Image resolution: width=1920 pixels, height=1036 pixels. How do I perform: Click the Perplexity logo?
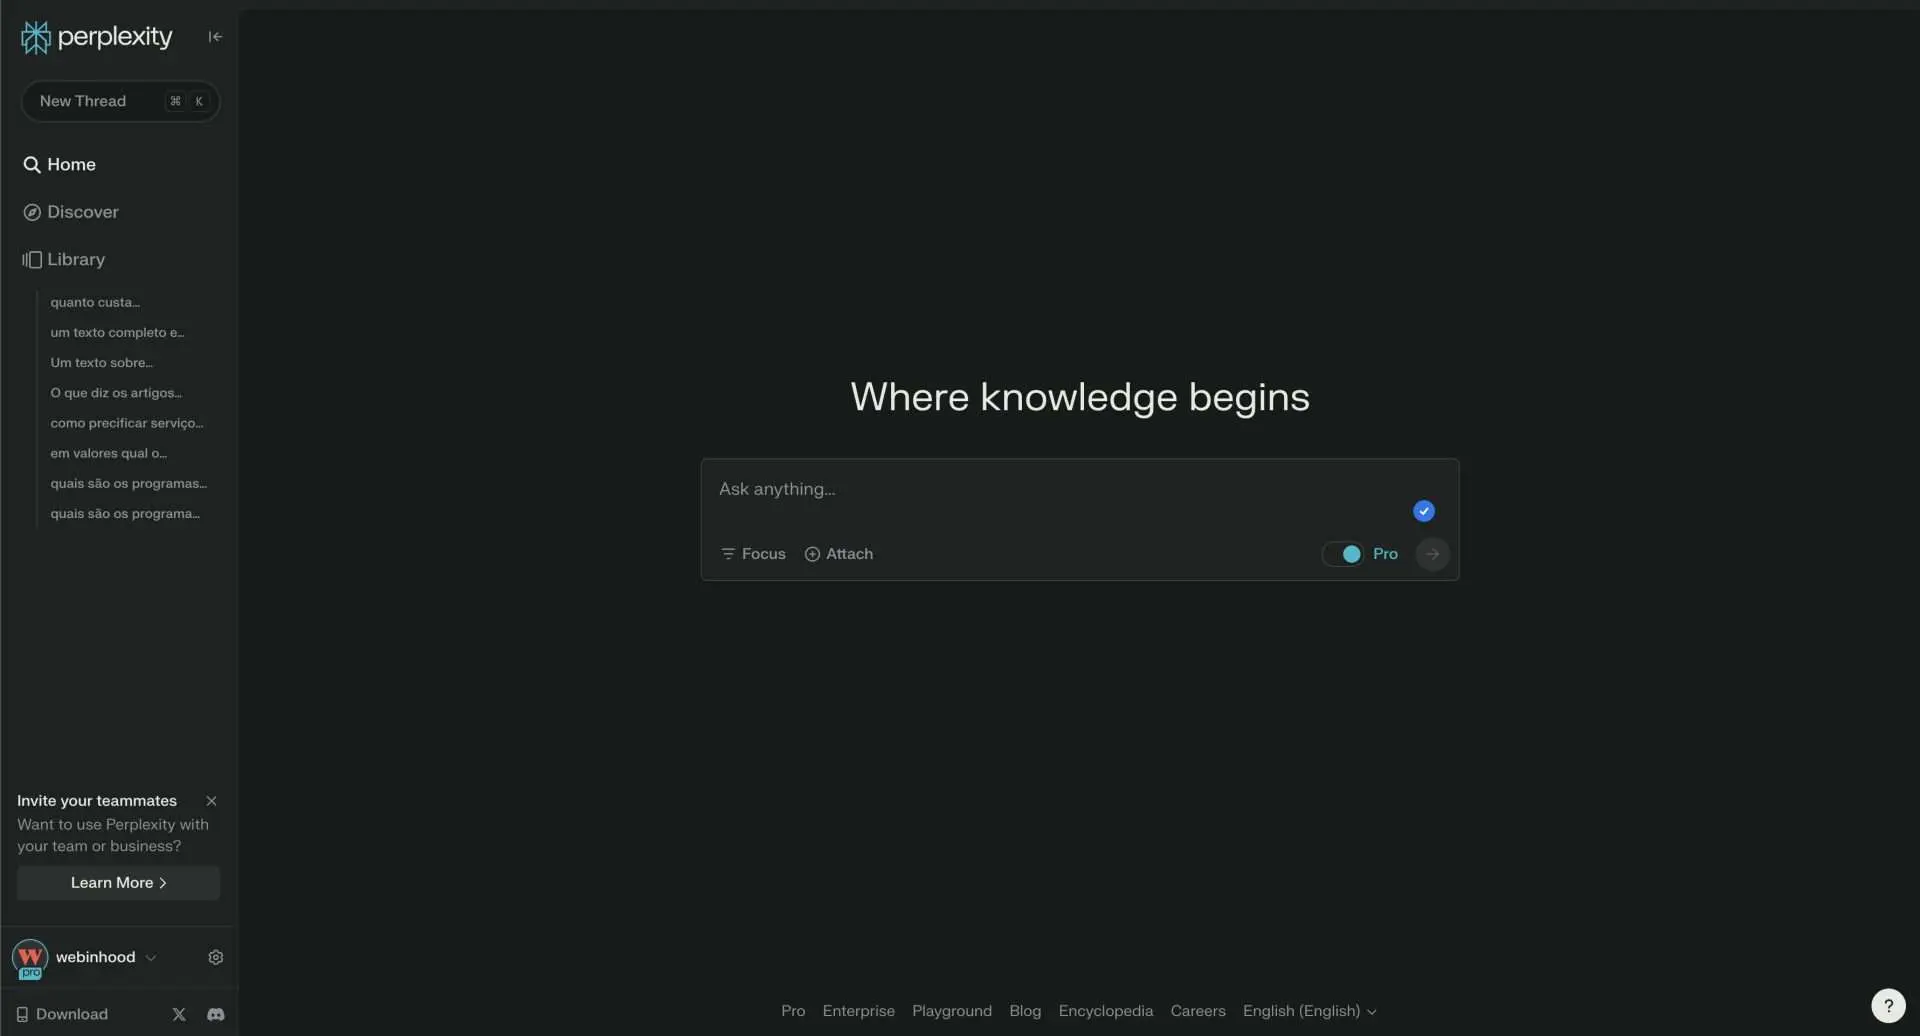tap(97, 37)
